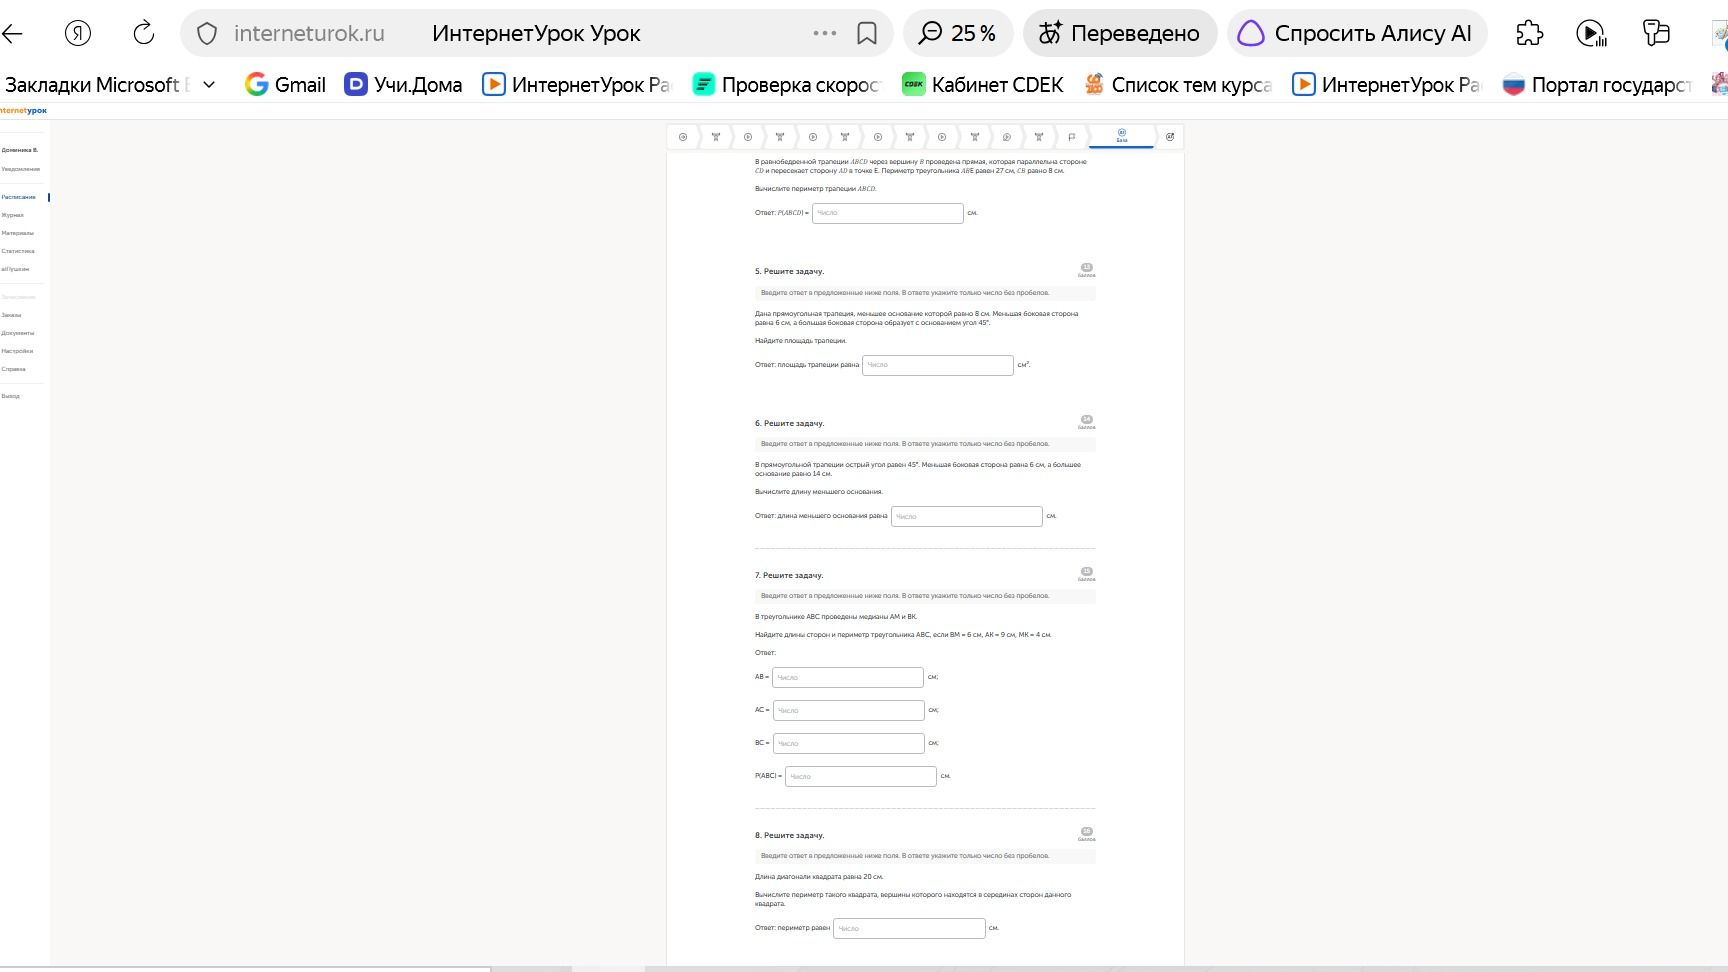Screen dimensions: 1728x972
Task: Click Выход to log out
Action: tap(11, 396)
